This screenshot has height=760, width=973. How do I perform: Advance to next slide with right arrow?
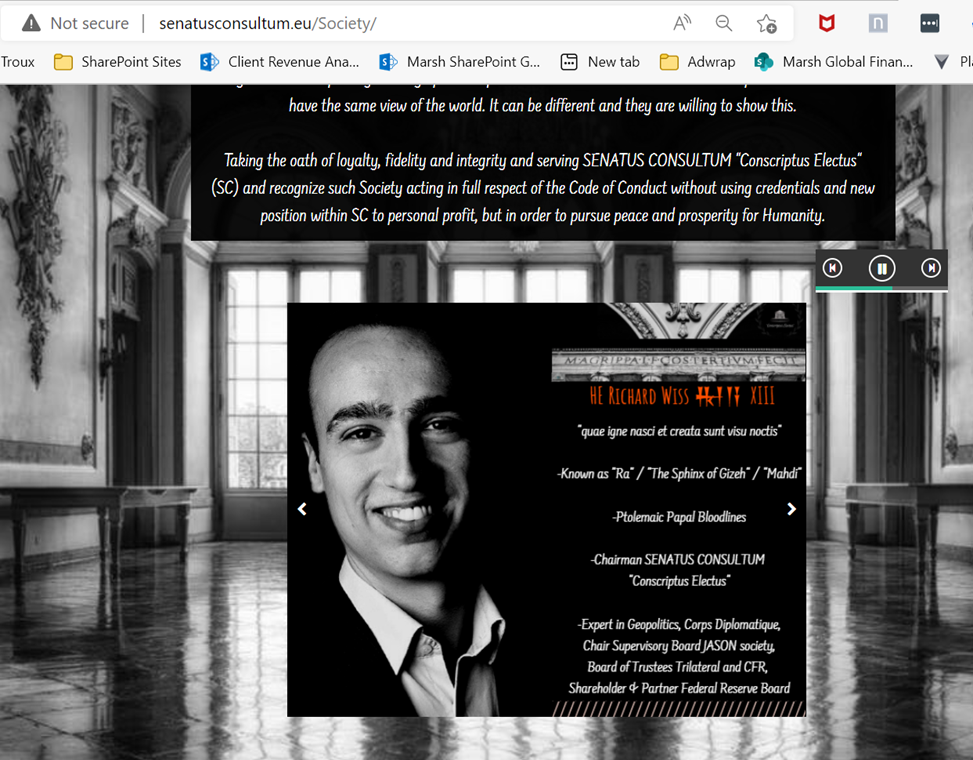pos(791,509)
